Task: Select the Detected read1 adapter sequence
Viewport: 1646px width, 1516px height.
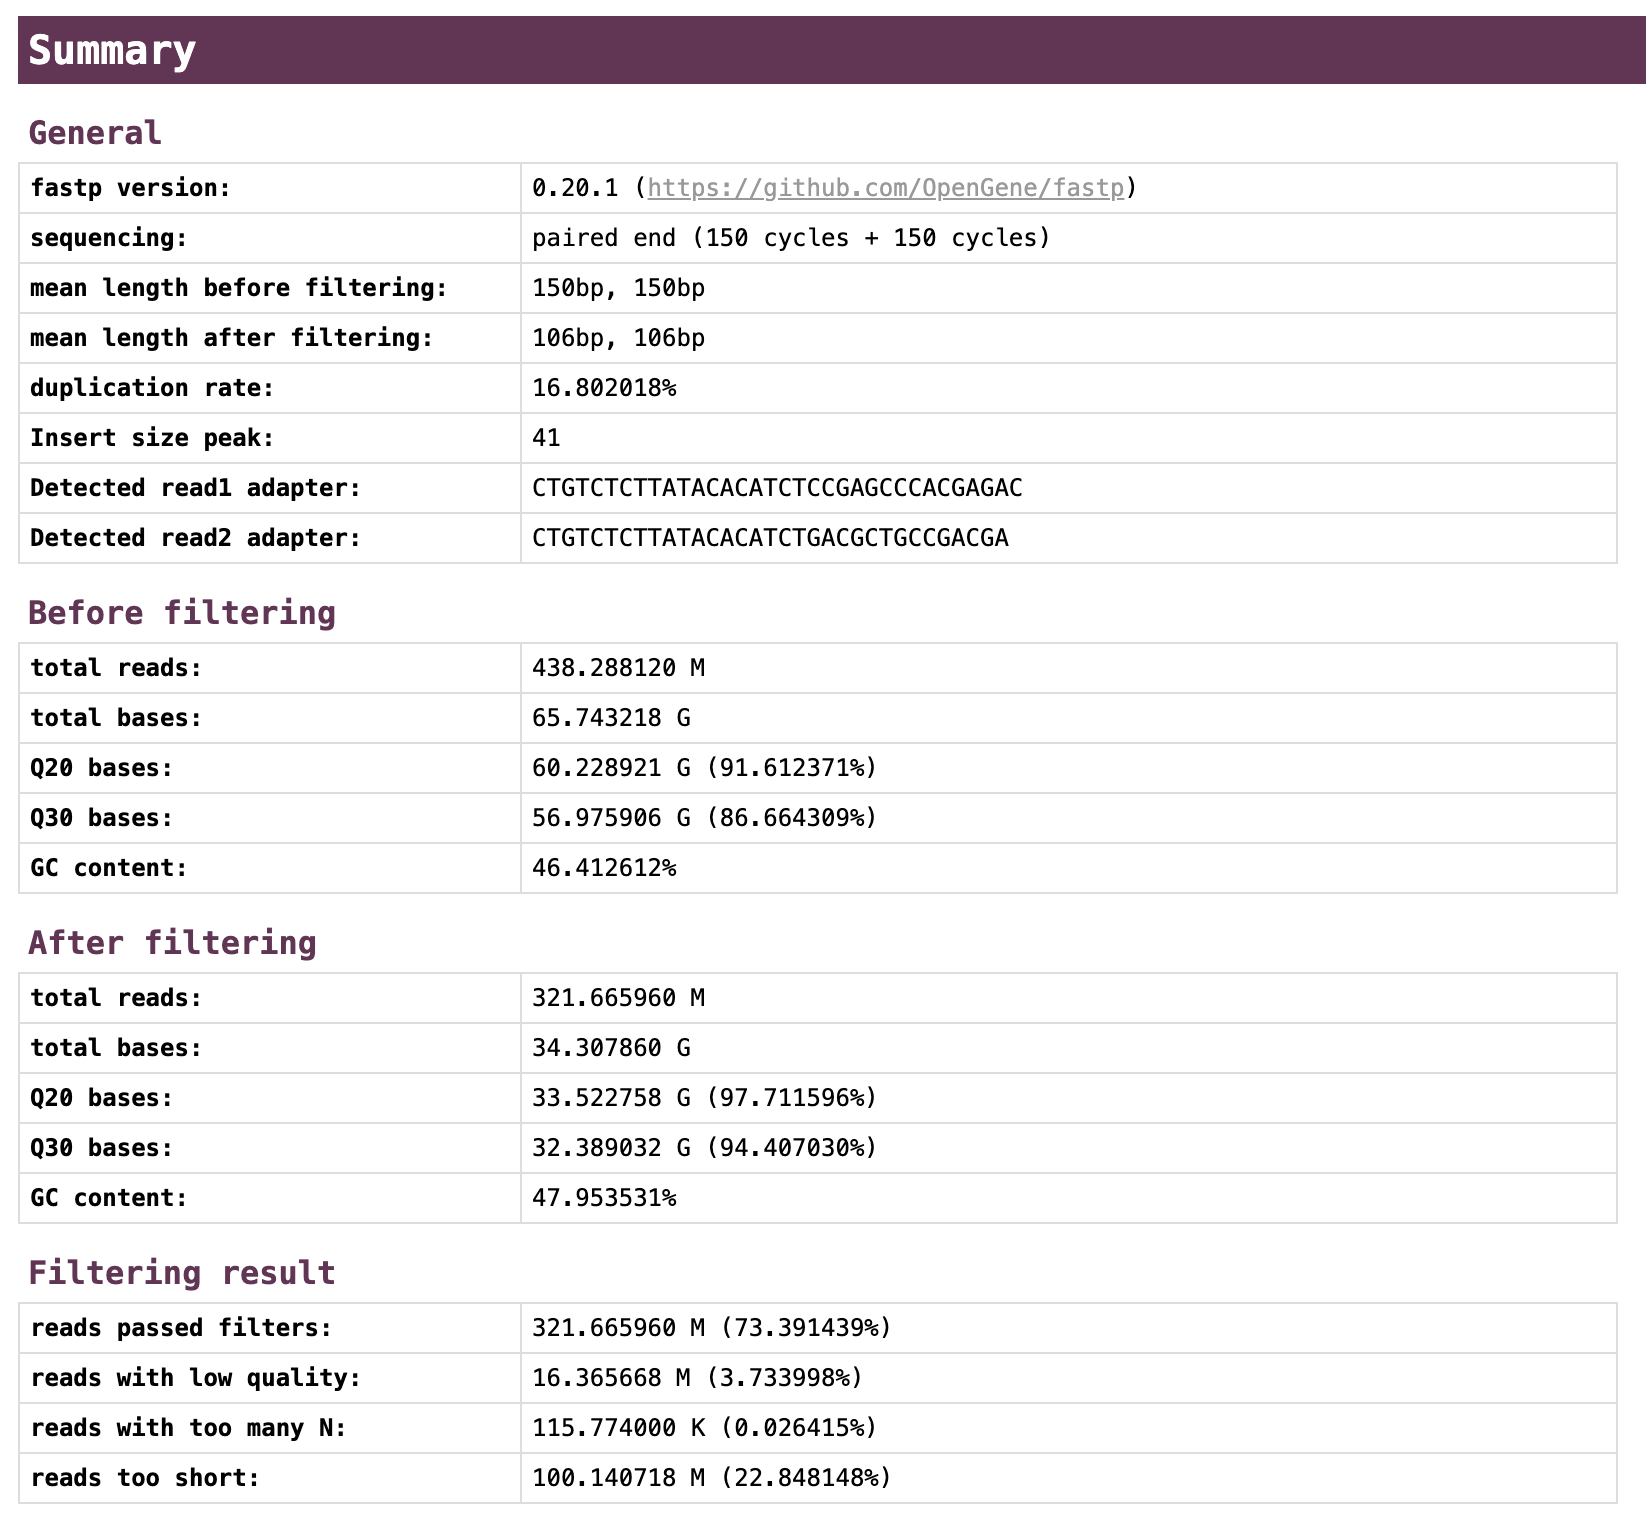Action: click(777, 488)
